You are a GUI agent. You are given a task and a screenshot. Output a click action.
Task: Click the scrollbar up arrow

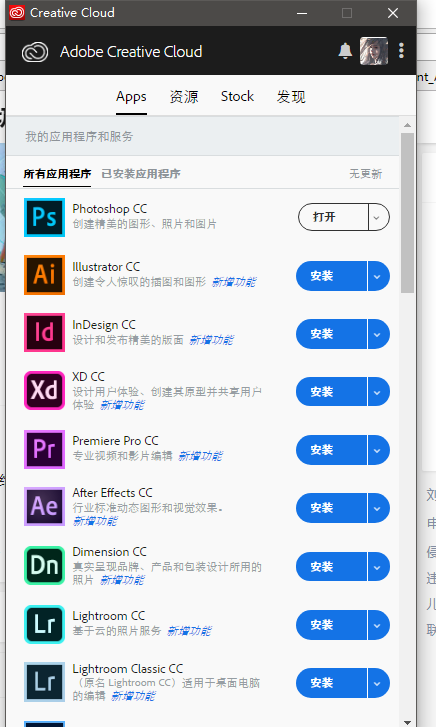(x=407, y=125)
